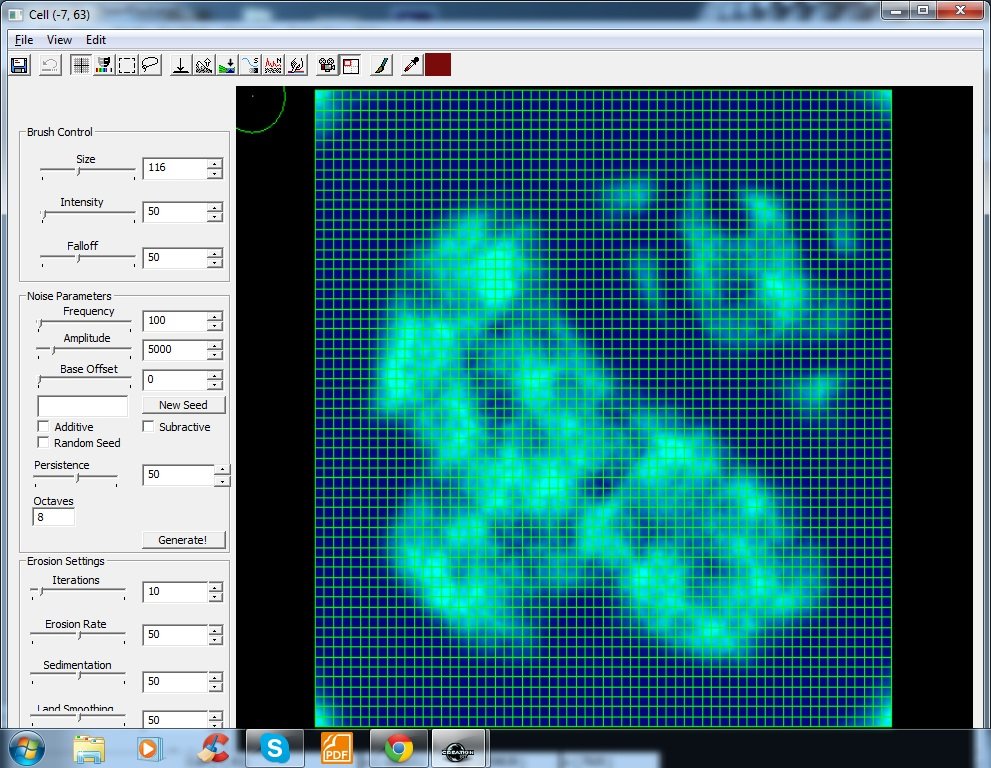Select the rectangular selection tool
Viewport: 991px width, 768px height.
coord(127,65)
